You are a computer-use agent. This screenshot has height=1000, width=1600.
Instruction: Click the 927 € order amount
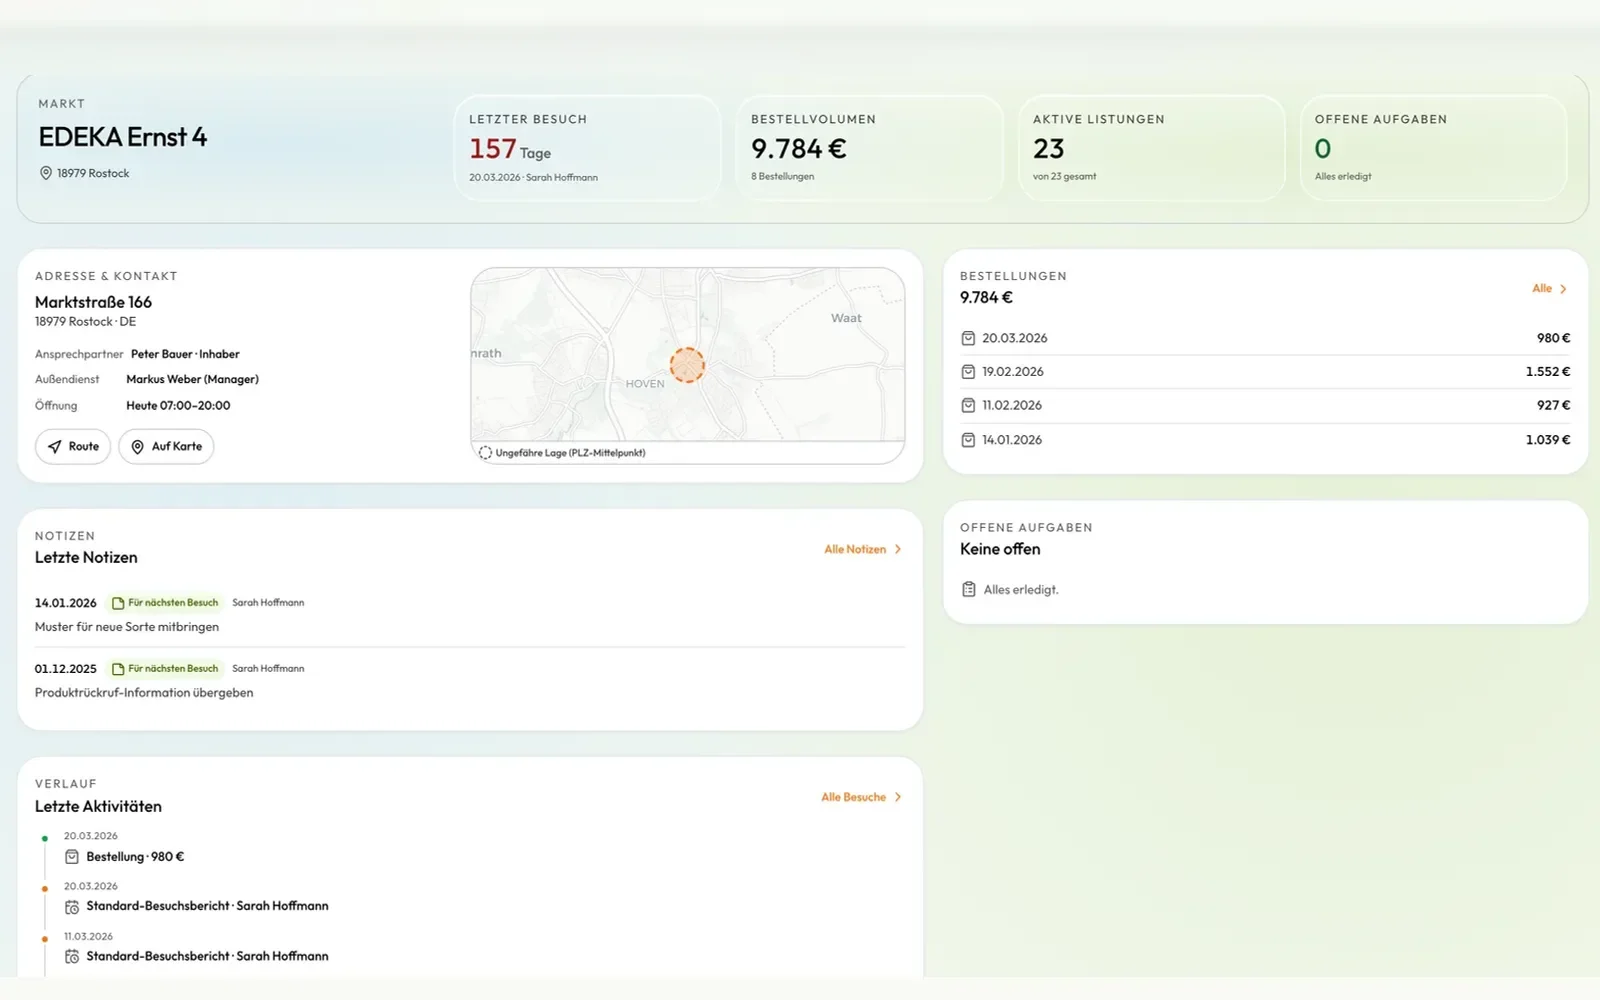click(x=1554, y=406)
